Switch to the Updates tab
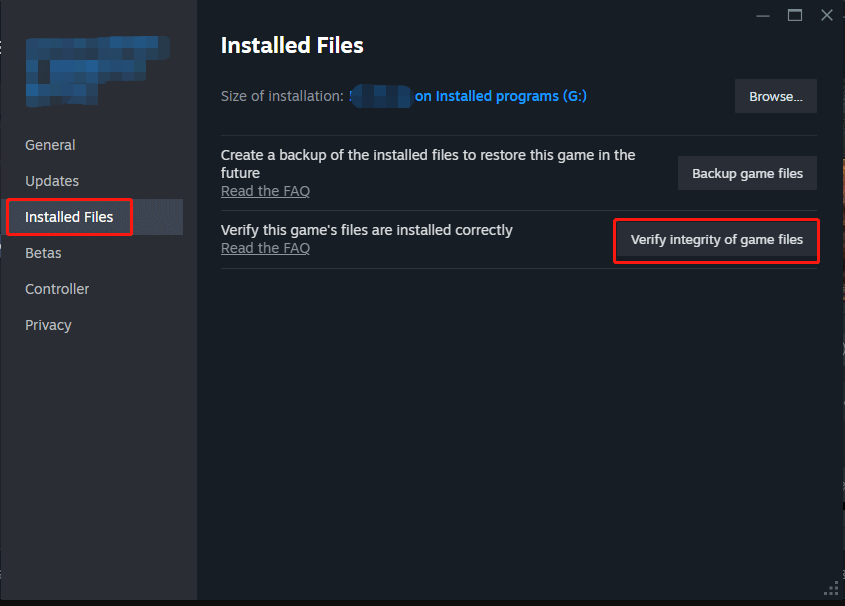The image size is (845, 606). point(52,180)
